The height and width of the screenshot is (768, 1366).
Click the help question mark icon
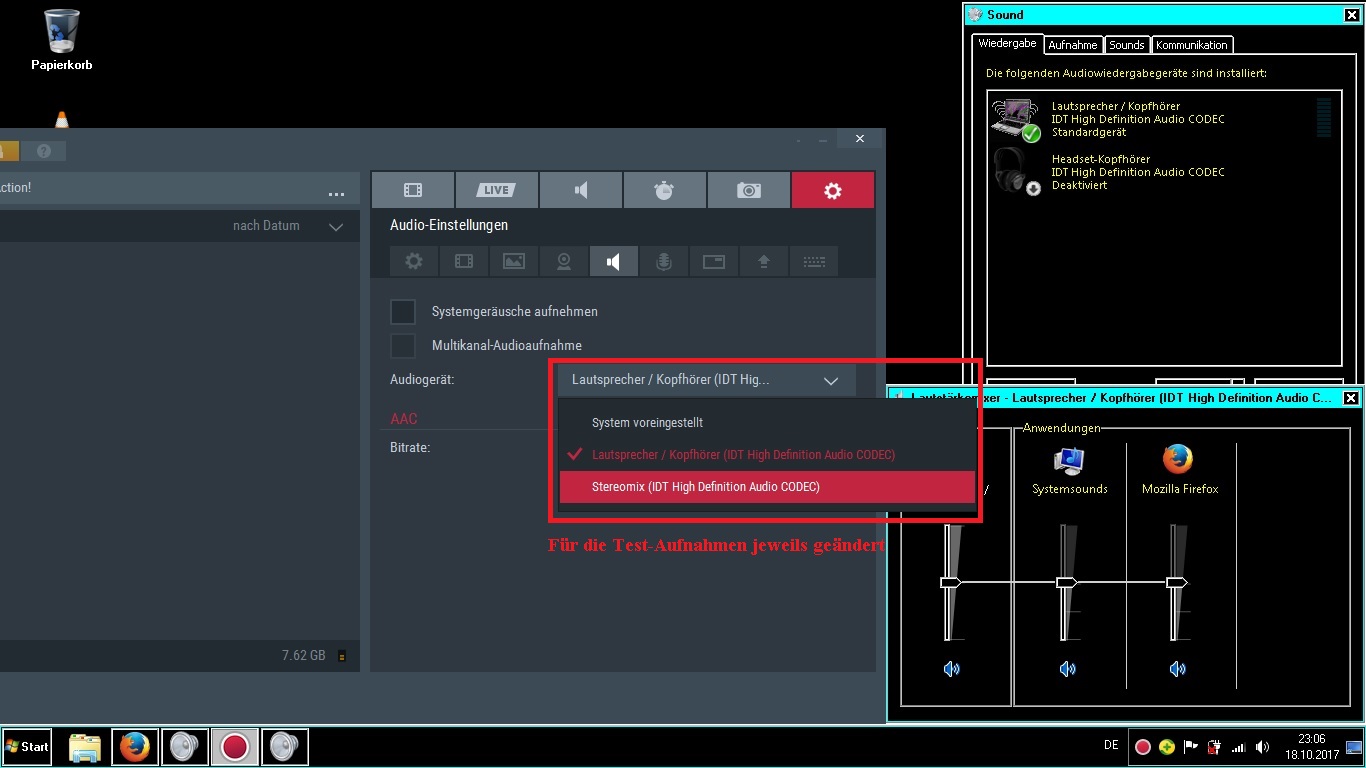coord(44,151)
